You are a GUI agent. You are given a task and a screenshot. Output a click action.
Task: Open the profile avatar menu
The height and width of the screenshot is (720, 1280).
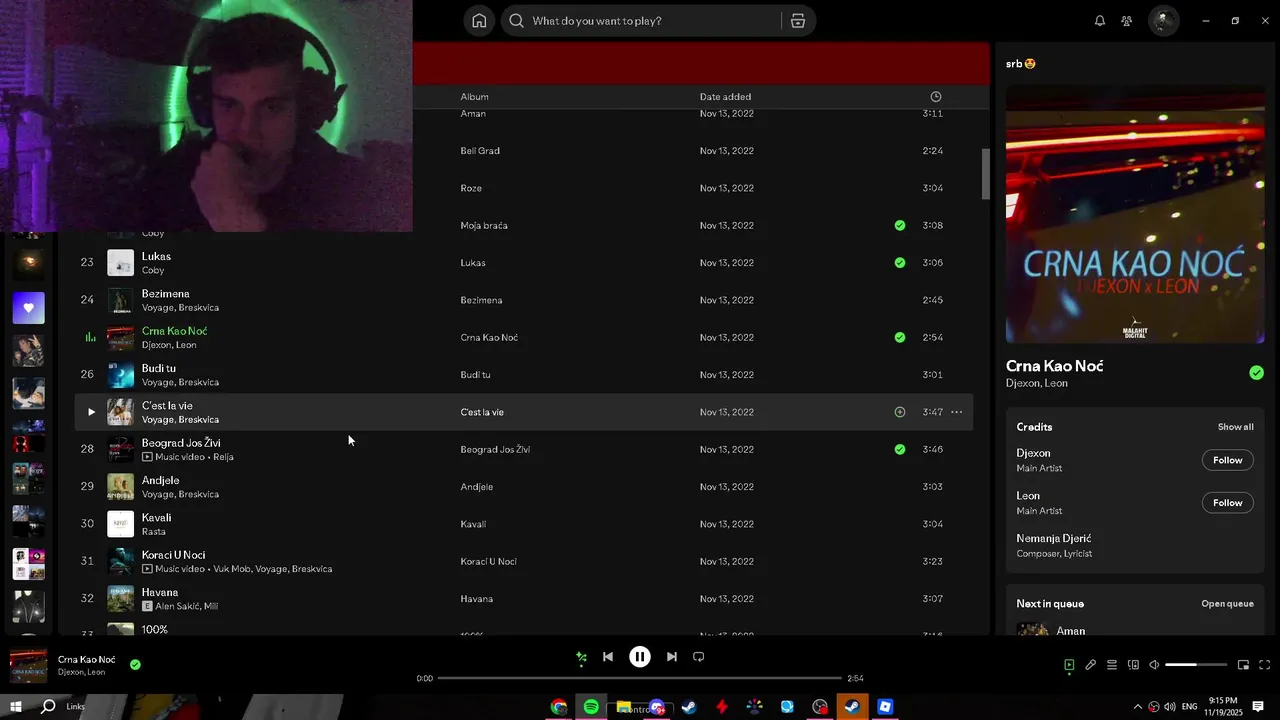pyautogui.click(x=1163, y=21)
